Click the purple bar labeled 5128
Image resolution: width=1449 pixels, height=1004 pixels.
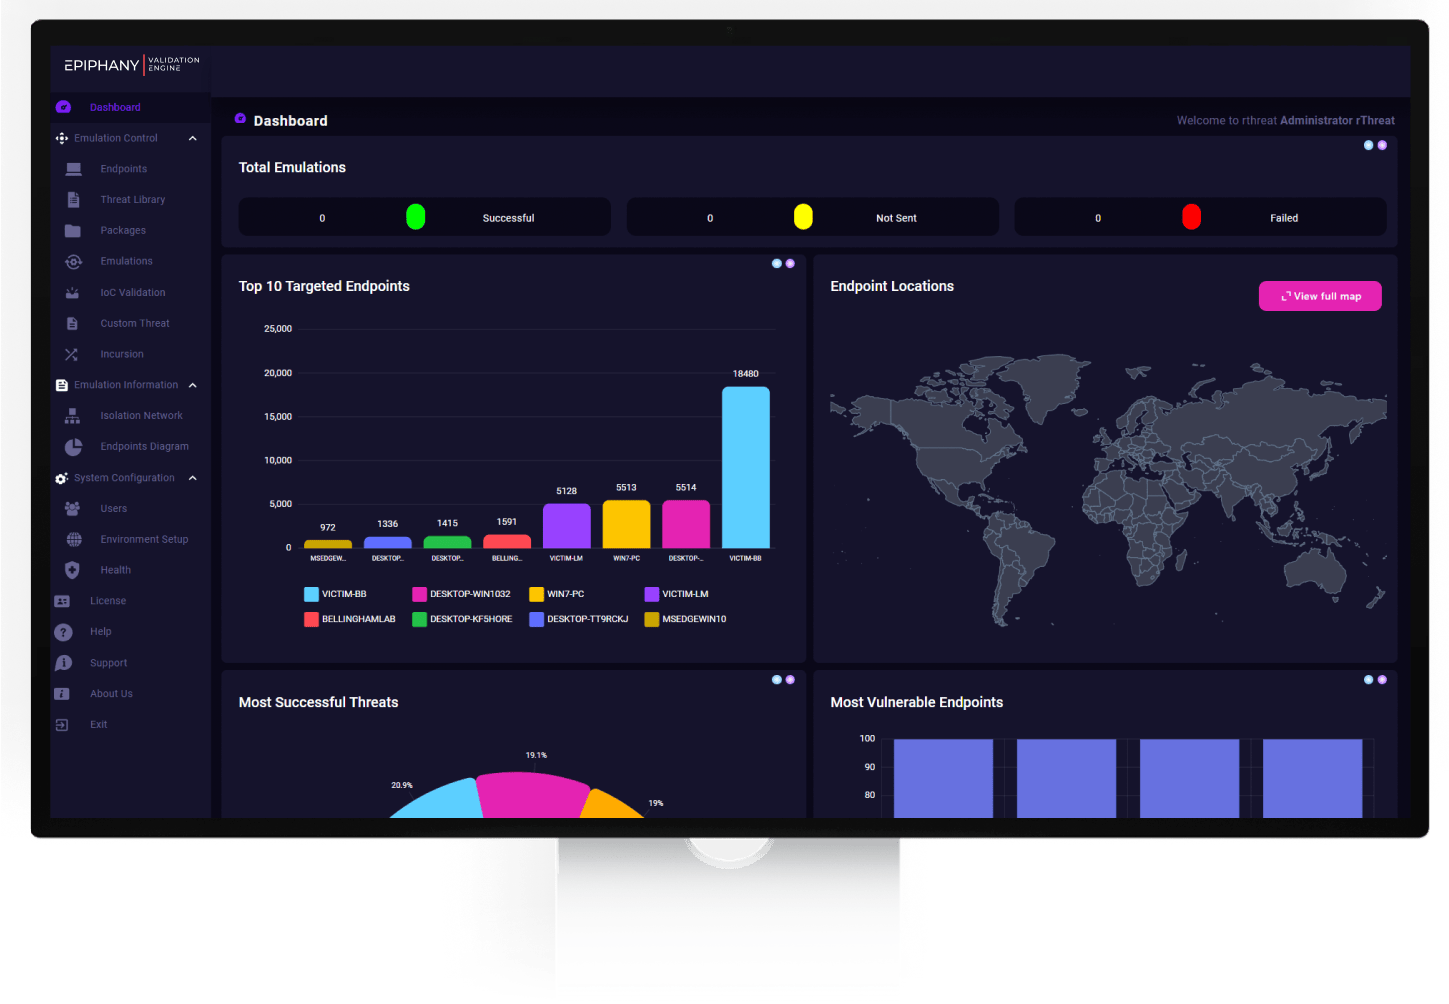[567, 526]
